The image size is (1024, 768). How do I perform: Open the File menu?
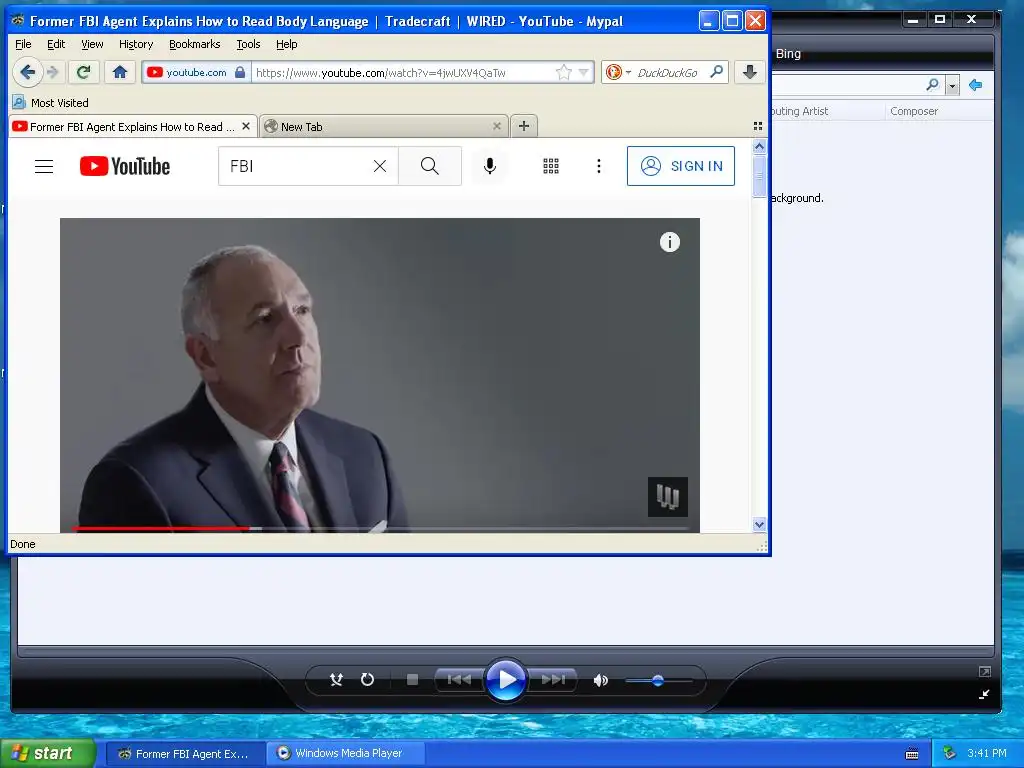coord(23,44)
